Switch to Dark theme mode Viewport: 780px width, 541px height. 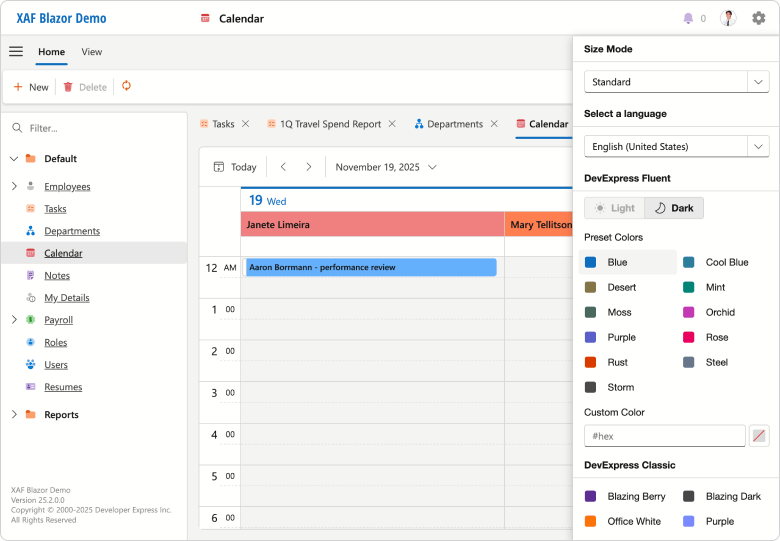[674, 208]
